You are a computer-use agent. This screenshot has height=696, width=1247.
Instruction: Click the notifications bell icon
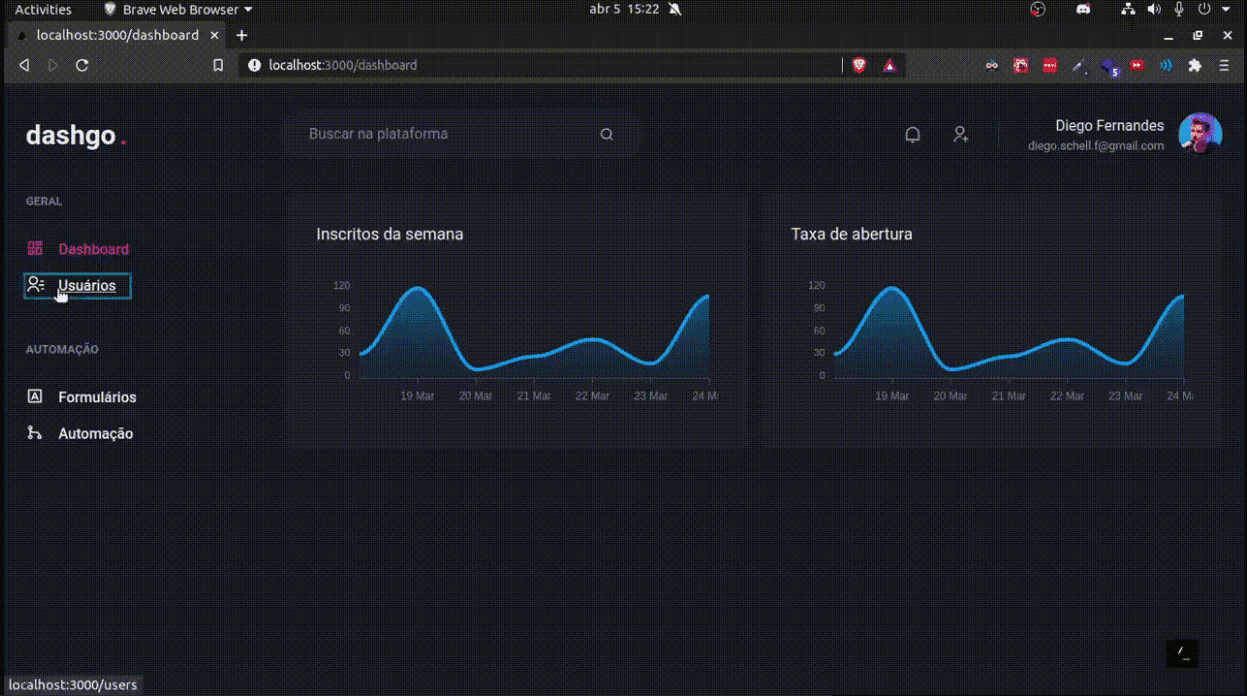click(912, 134)
